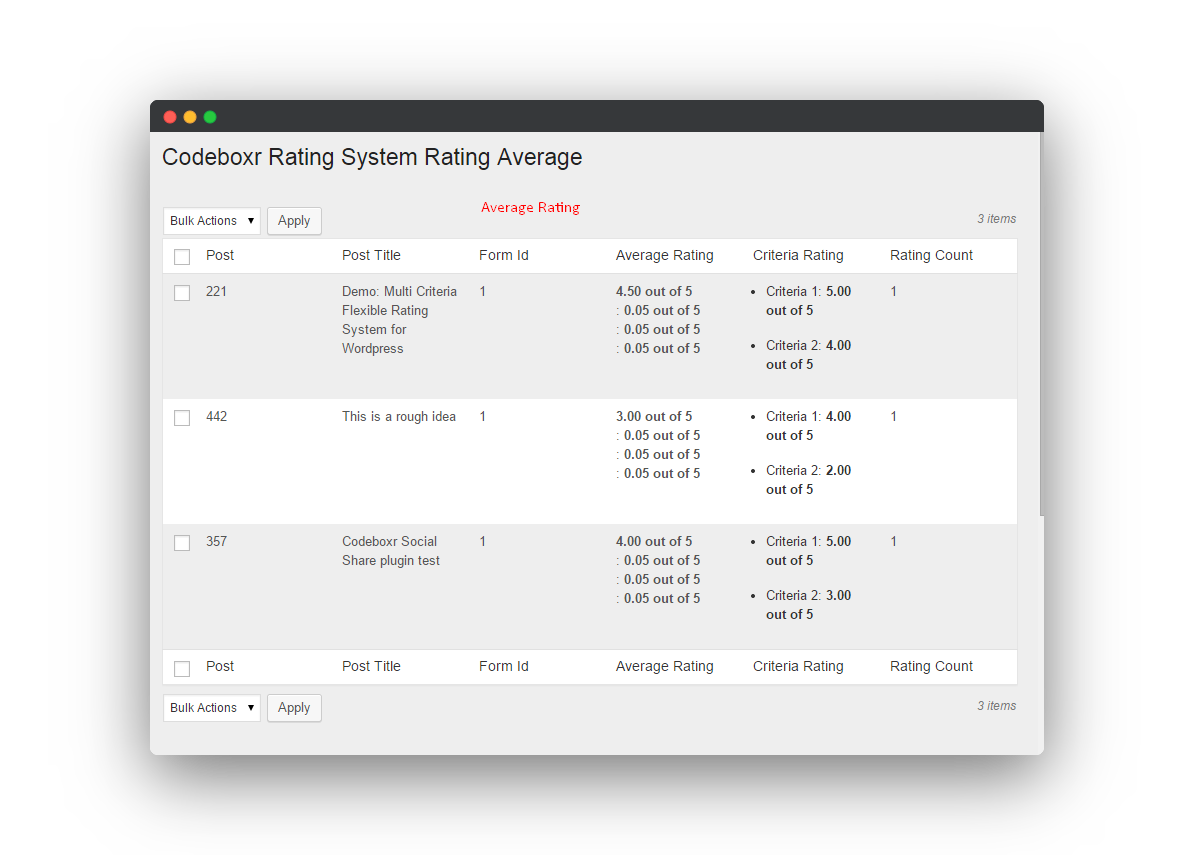
Task: Click Criteria Rating in top header
Action: 798,256
